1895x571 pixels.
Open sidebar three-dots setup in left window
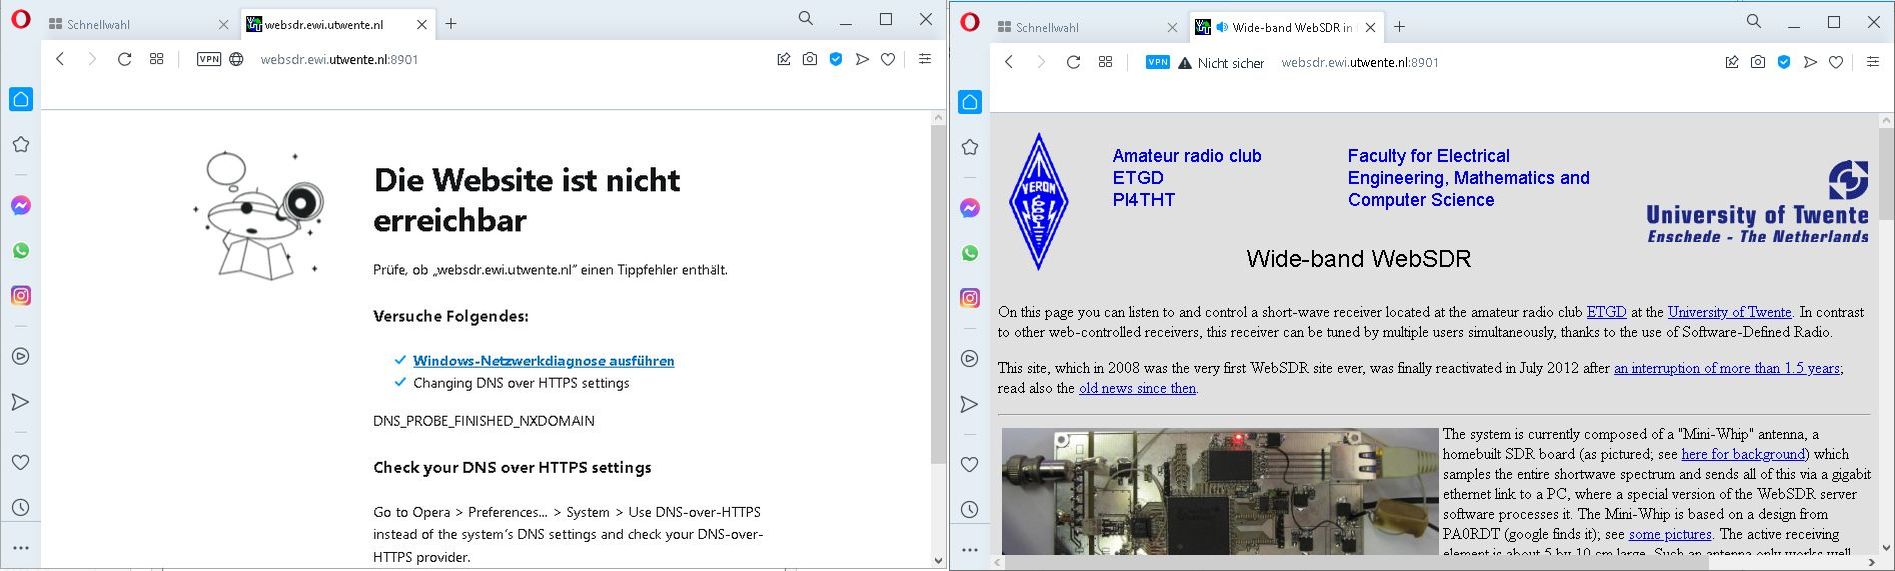[21, 548]
